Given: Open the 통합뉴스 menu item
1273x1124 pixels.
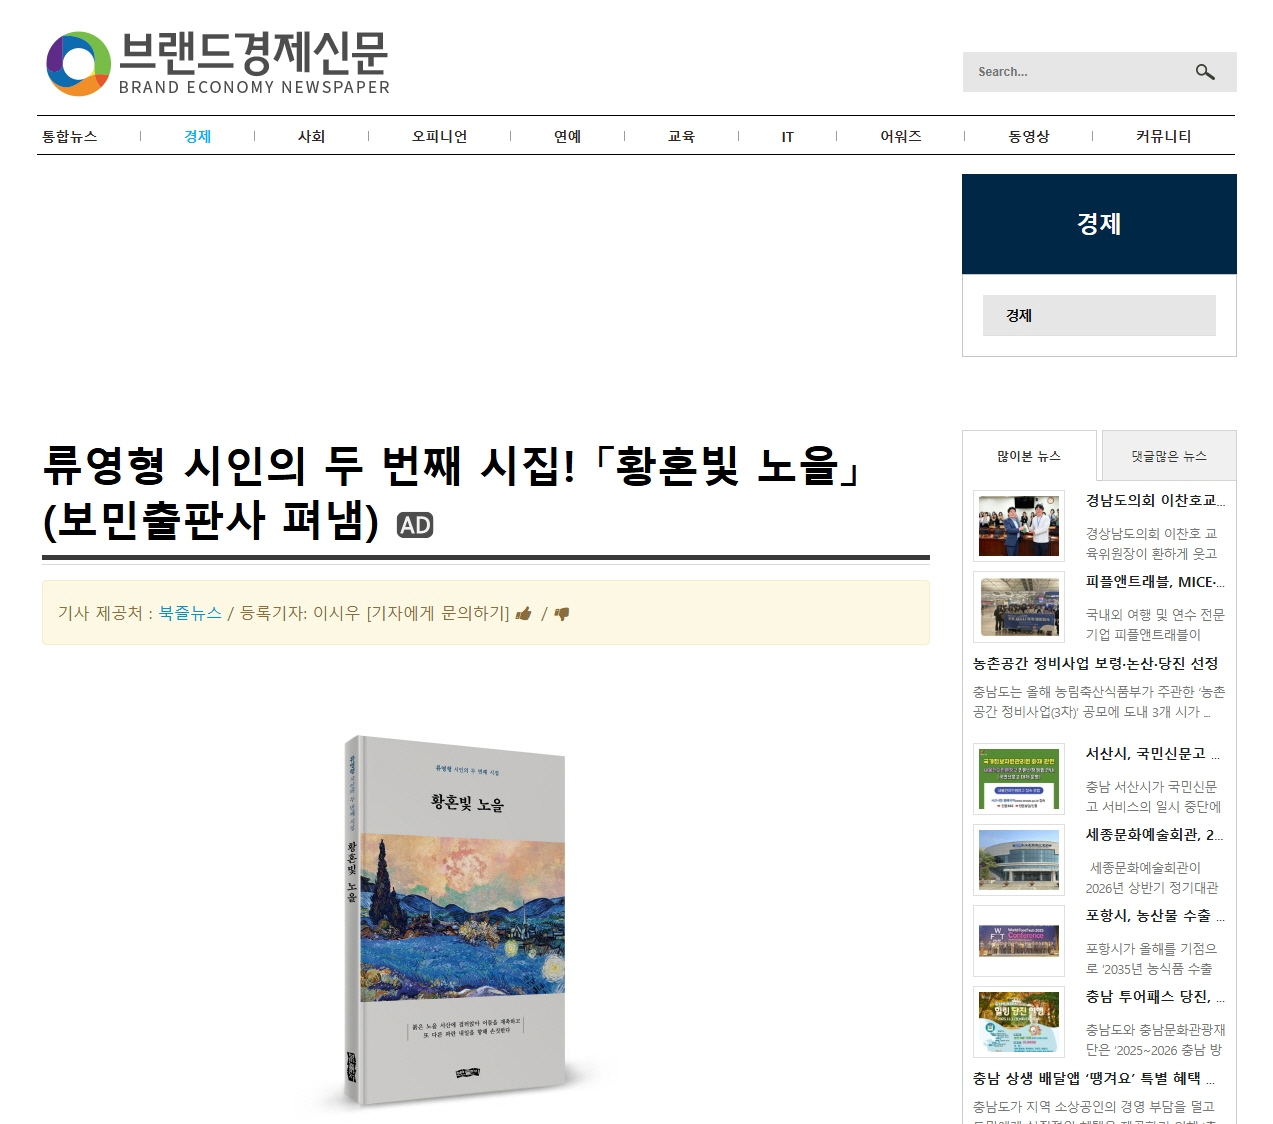Looking at the screenshot, I should 70,136.
